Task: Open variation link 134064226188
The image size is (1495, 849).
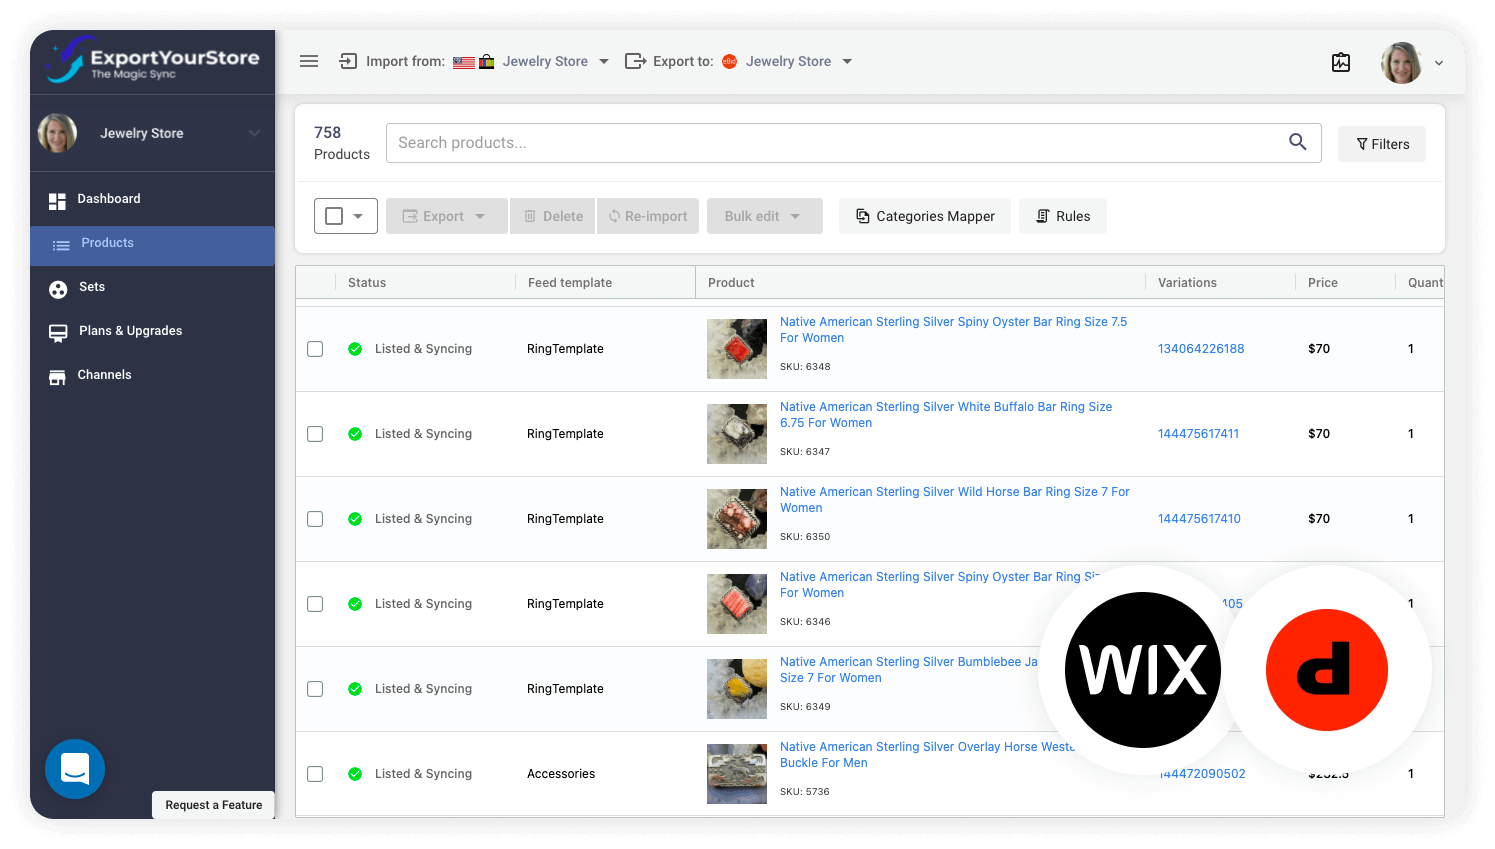Action: tap(1200, 349)
